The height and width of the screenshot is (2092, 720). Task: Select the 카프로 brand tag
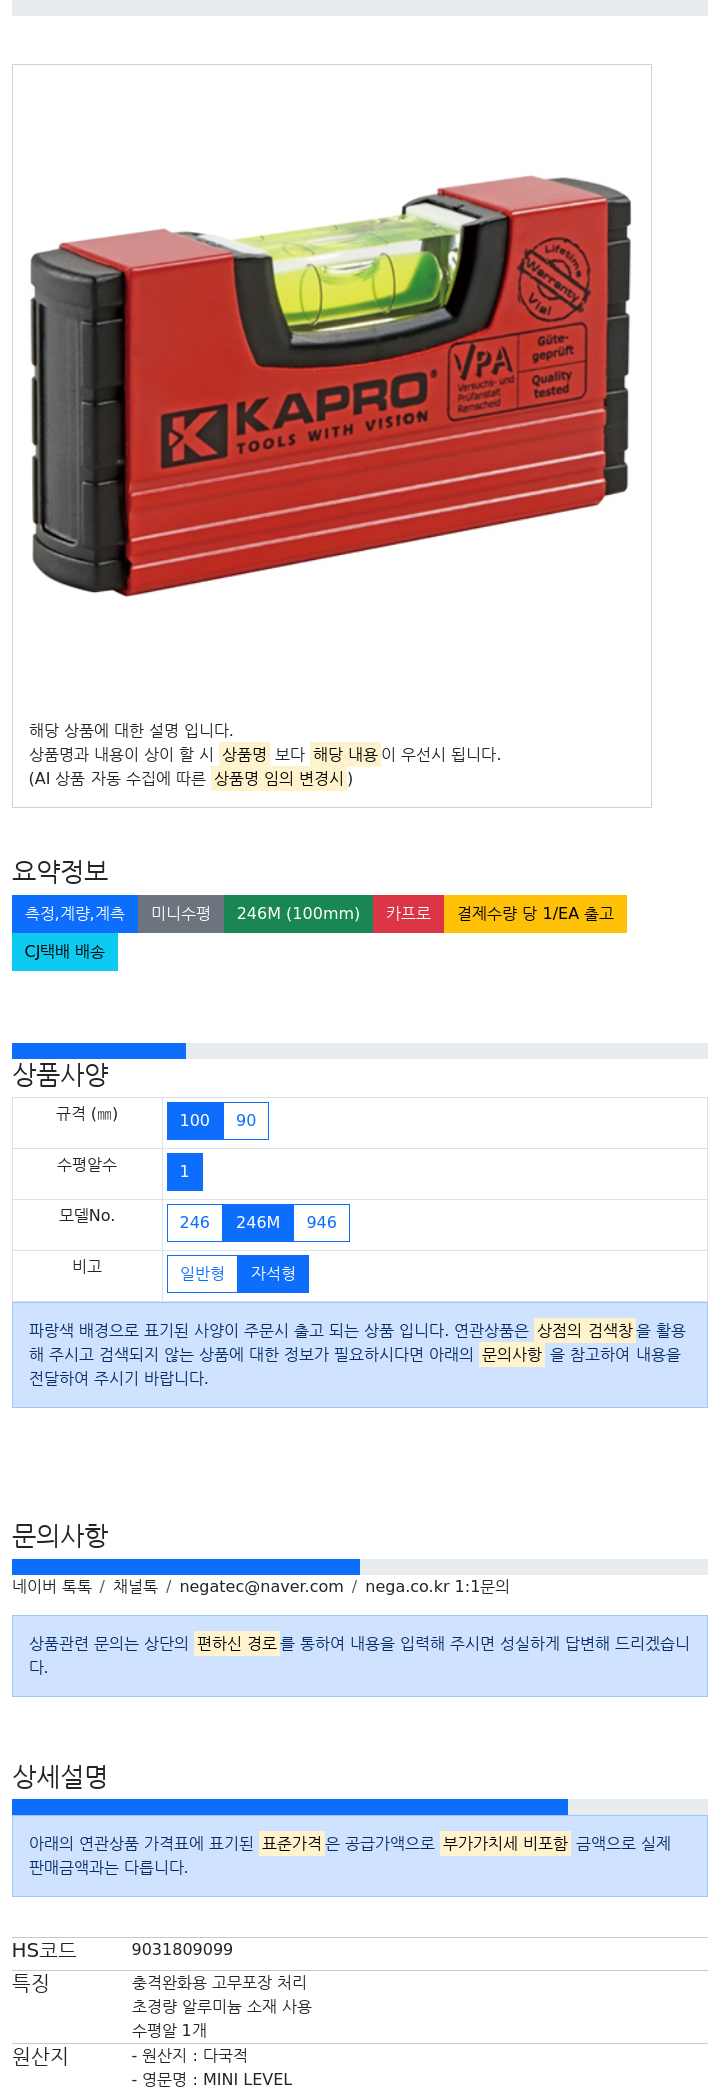point(408,914)
